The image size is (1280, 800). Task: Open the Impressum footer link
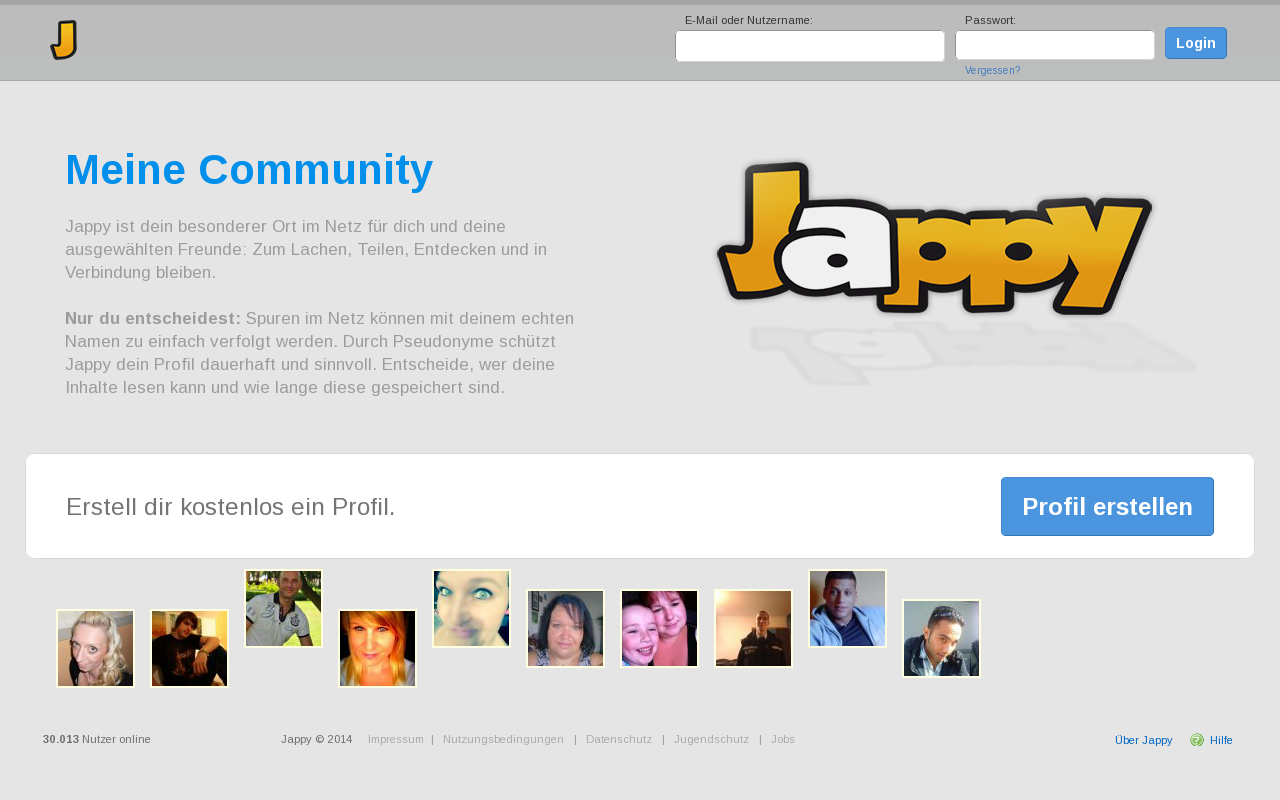pyautogui.click(x=396, y=739)
